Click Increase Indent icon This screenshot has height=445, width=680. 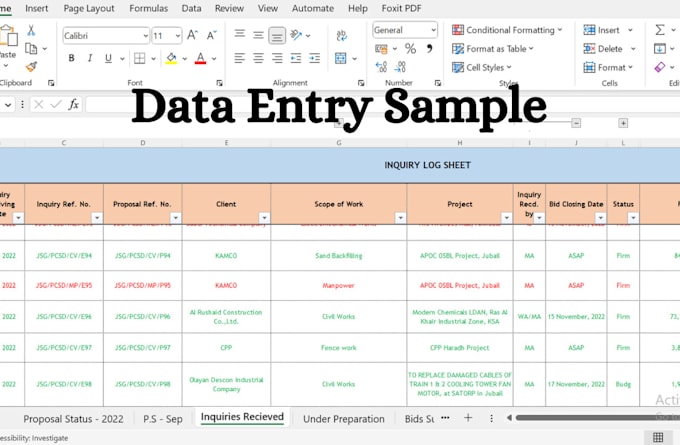coord(314,58)
